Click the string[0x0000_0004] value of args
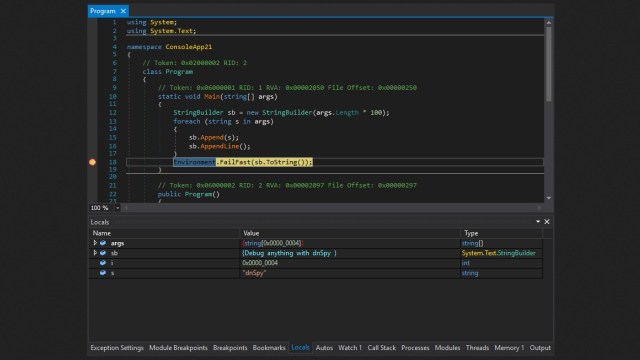 pyautogui.click(x=273, y=243)
